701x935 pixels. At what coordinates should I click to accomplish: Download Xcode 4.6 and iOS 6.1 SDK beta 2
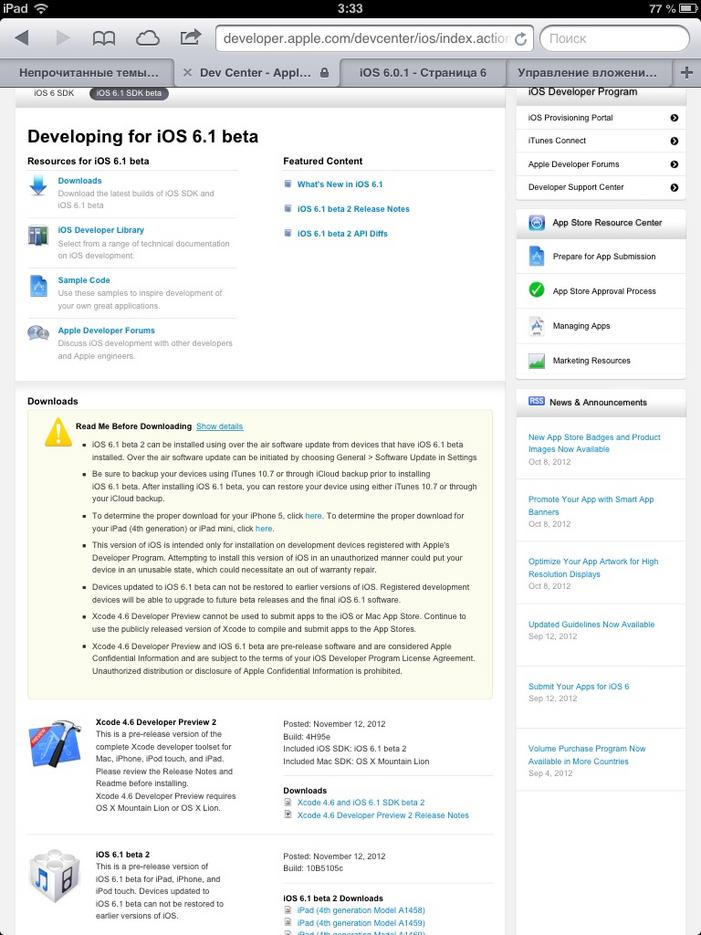pos(361,803)
